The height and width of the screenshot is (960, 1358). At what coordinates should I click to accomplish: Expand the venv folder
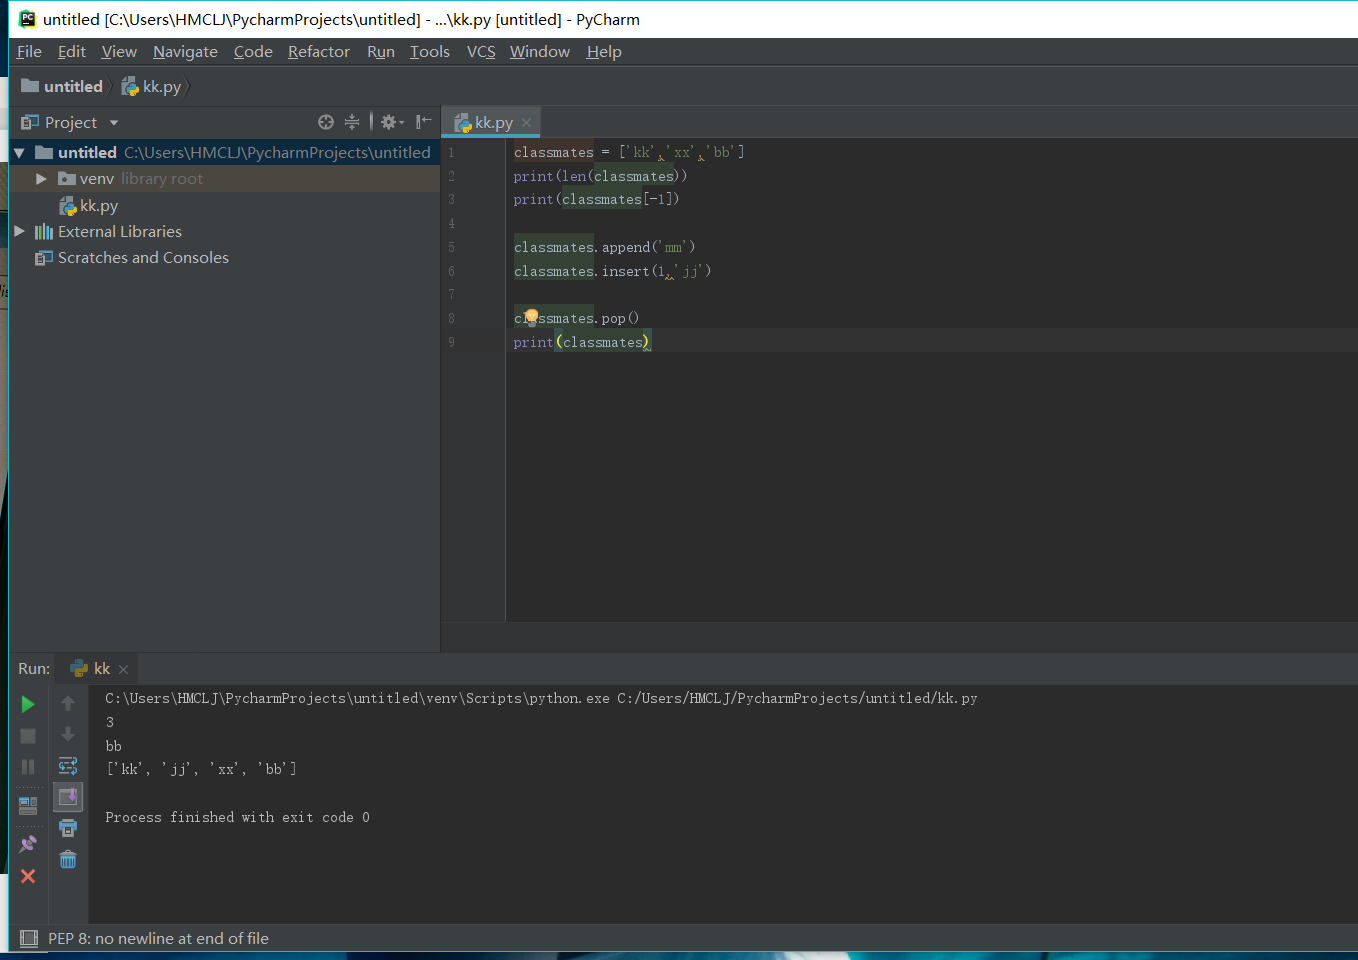tap(41, 179)
